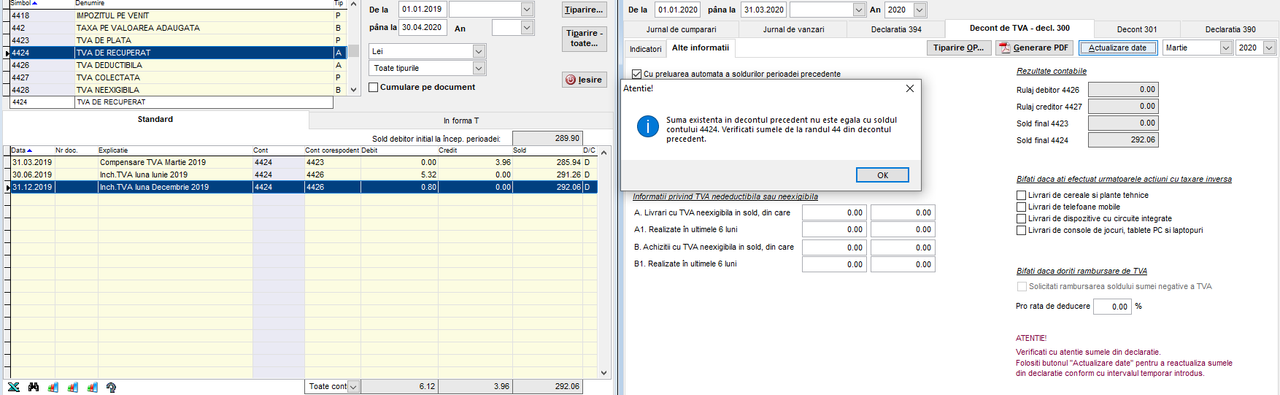
Task: Click first field of B. Achizitii cu TVA neexigibila
Action: coord(834,247)
